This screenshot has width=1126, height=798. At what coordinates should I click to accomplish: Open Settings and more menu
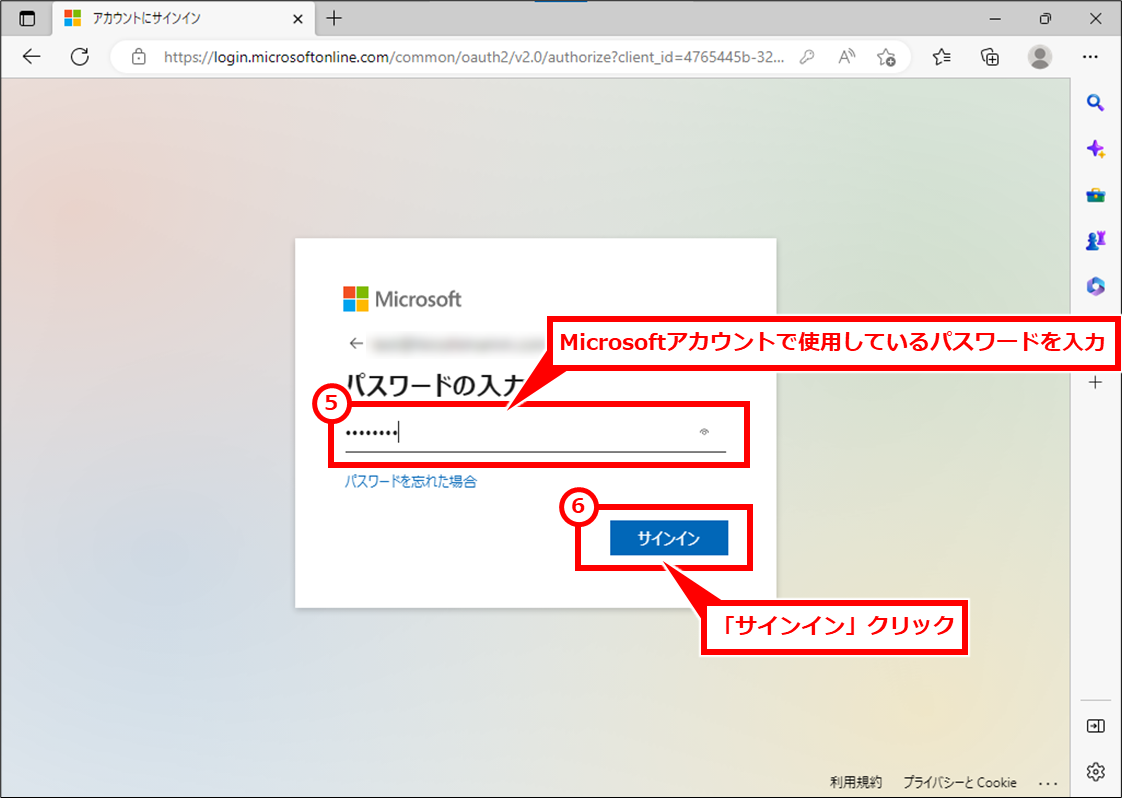(x=1090, y=57)
